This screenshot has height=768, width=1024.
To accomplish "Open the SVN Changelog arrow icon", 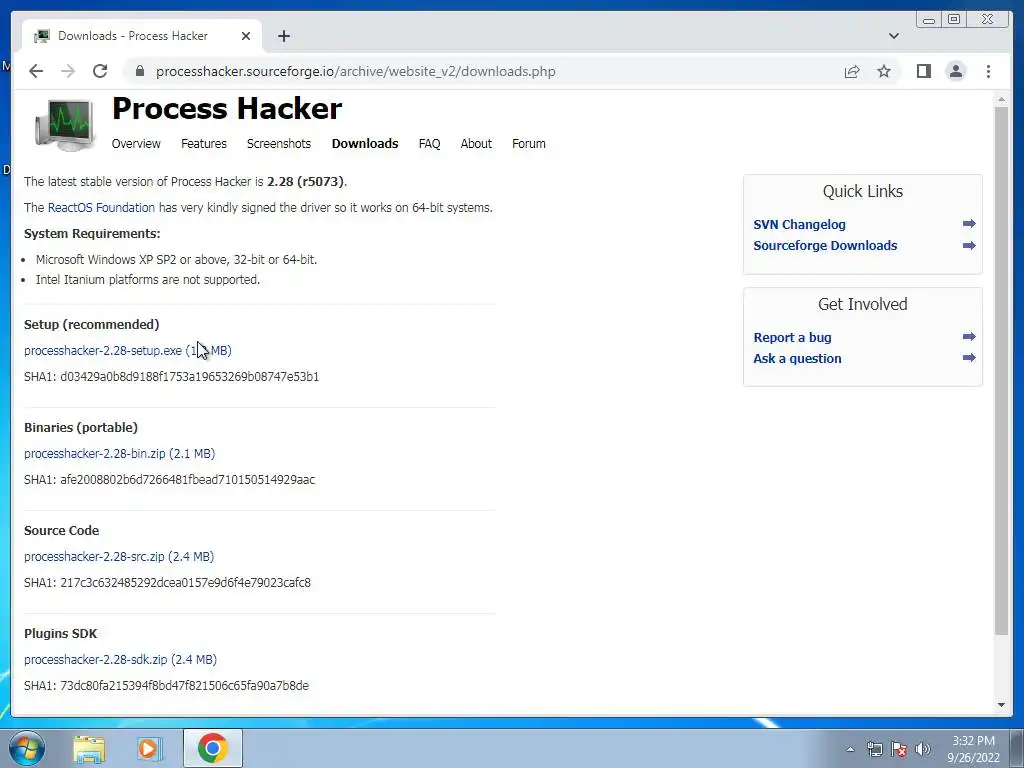I will pyautogui.click(x=968, y=224).
